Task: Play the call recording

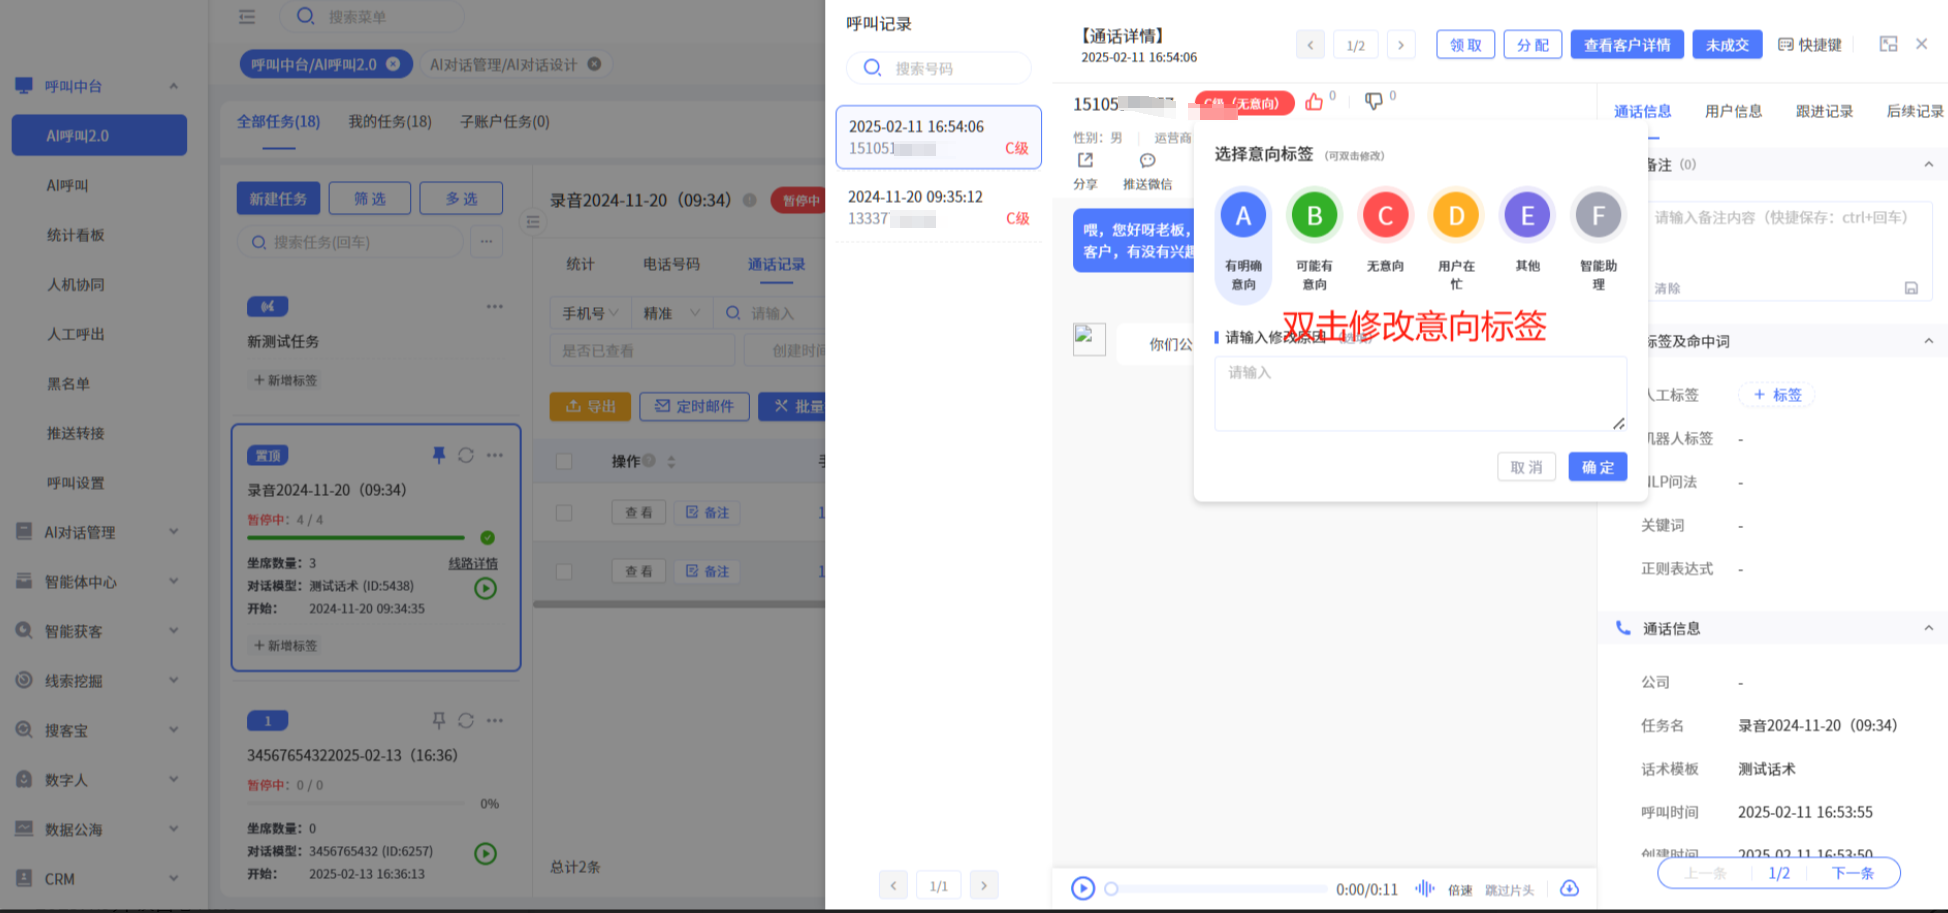Action: pos(1082,888)
